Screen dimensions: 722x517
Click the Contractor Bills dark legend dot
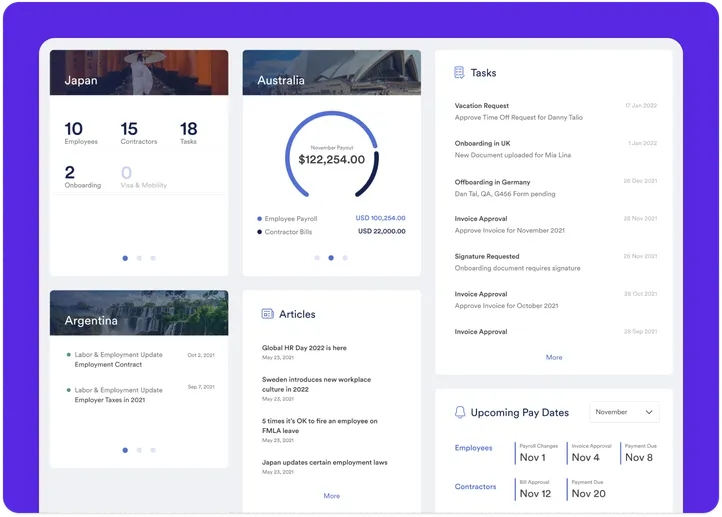pos(260,232)
